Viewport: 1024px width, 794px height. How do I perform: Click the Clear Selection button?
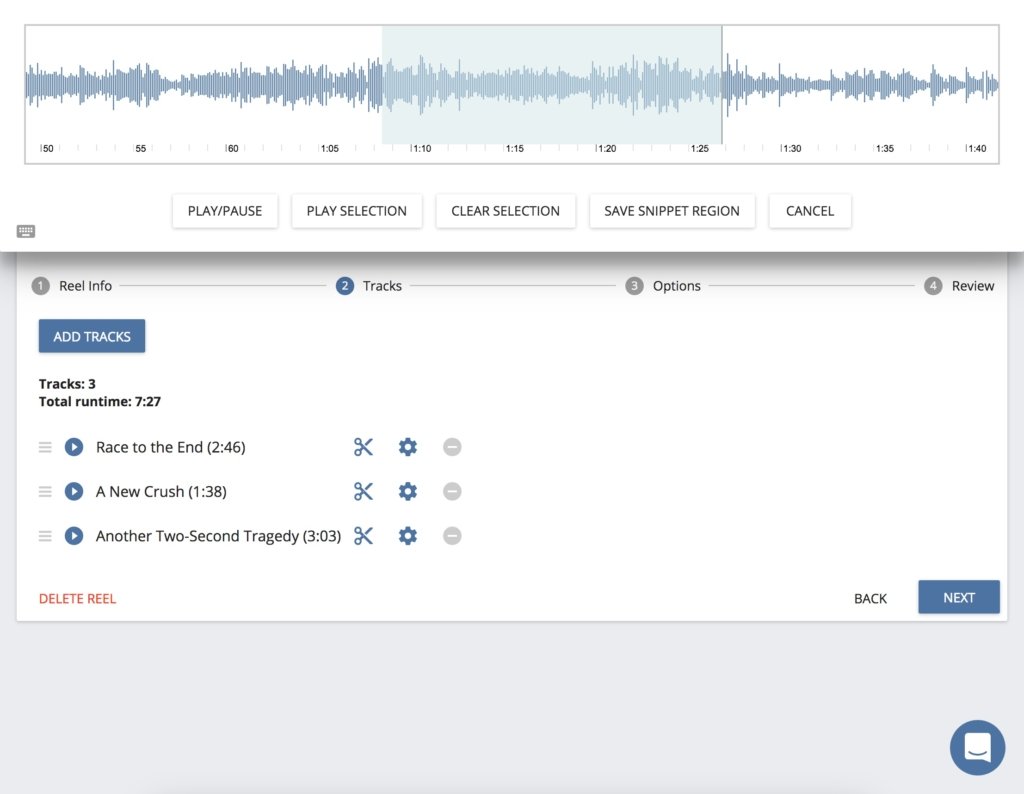click(x=505, y=211)
